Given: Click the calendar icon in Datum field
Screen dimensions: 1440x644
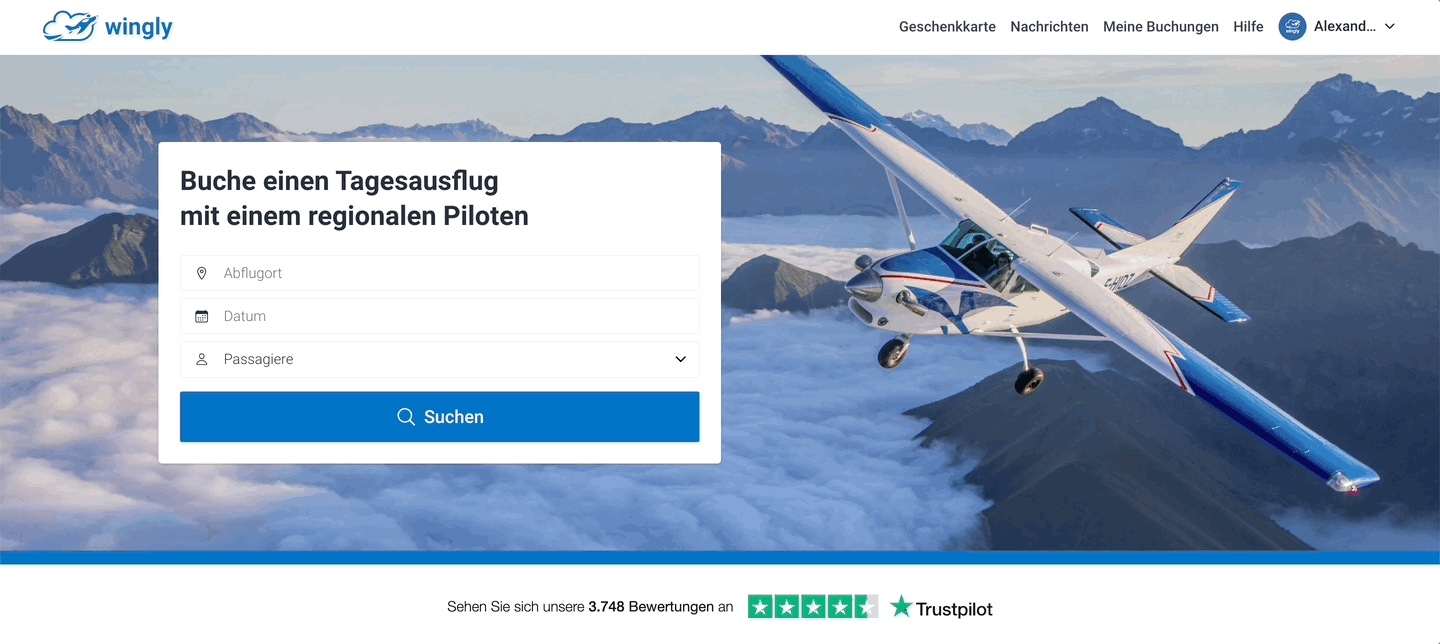Looking at the screenshot, I should 202,316.
